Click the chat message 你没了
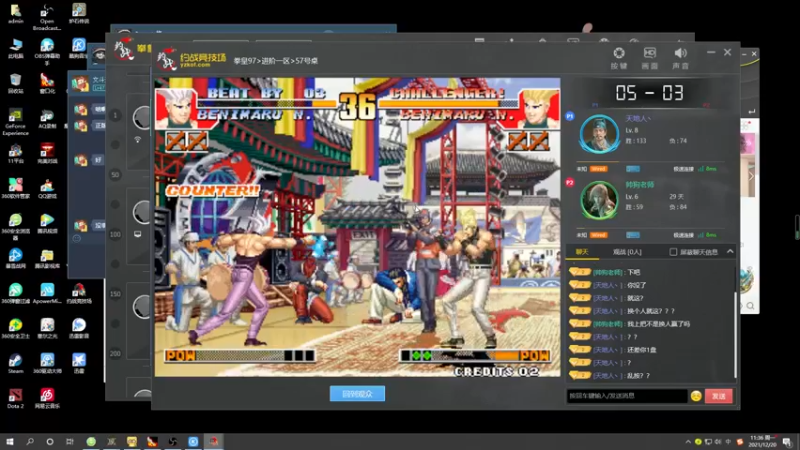The image size is (800, 450). point(637,285)
